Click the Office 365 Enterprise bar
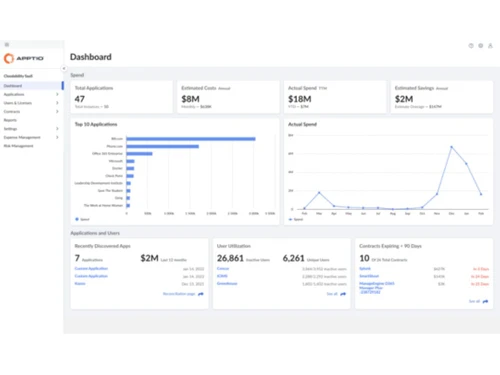 [139, 154]
